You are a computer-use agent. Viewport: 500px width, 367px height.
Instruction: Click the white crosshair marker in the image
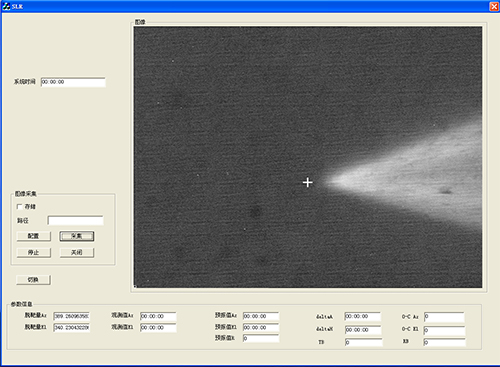coord(307,182)
